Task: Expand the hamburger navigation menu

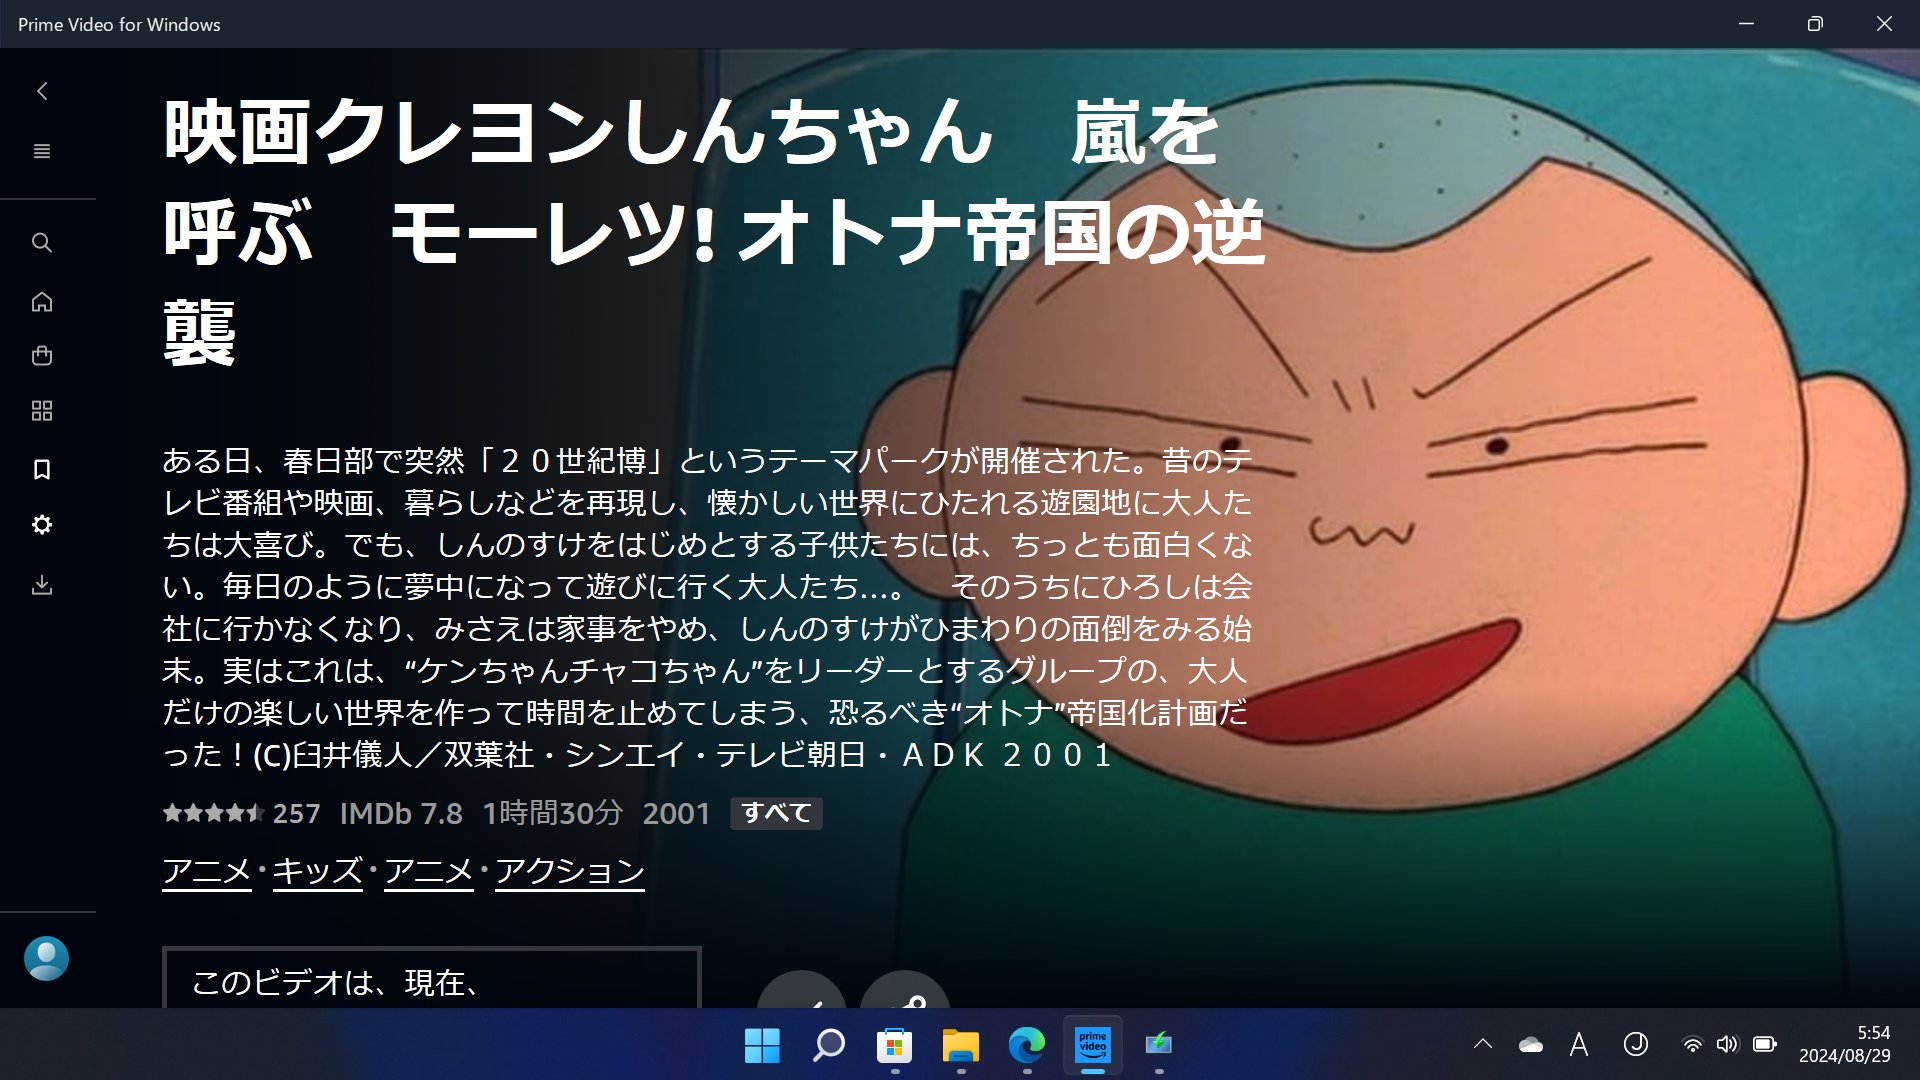Action: point(42,151)
